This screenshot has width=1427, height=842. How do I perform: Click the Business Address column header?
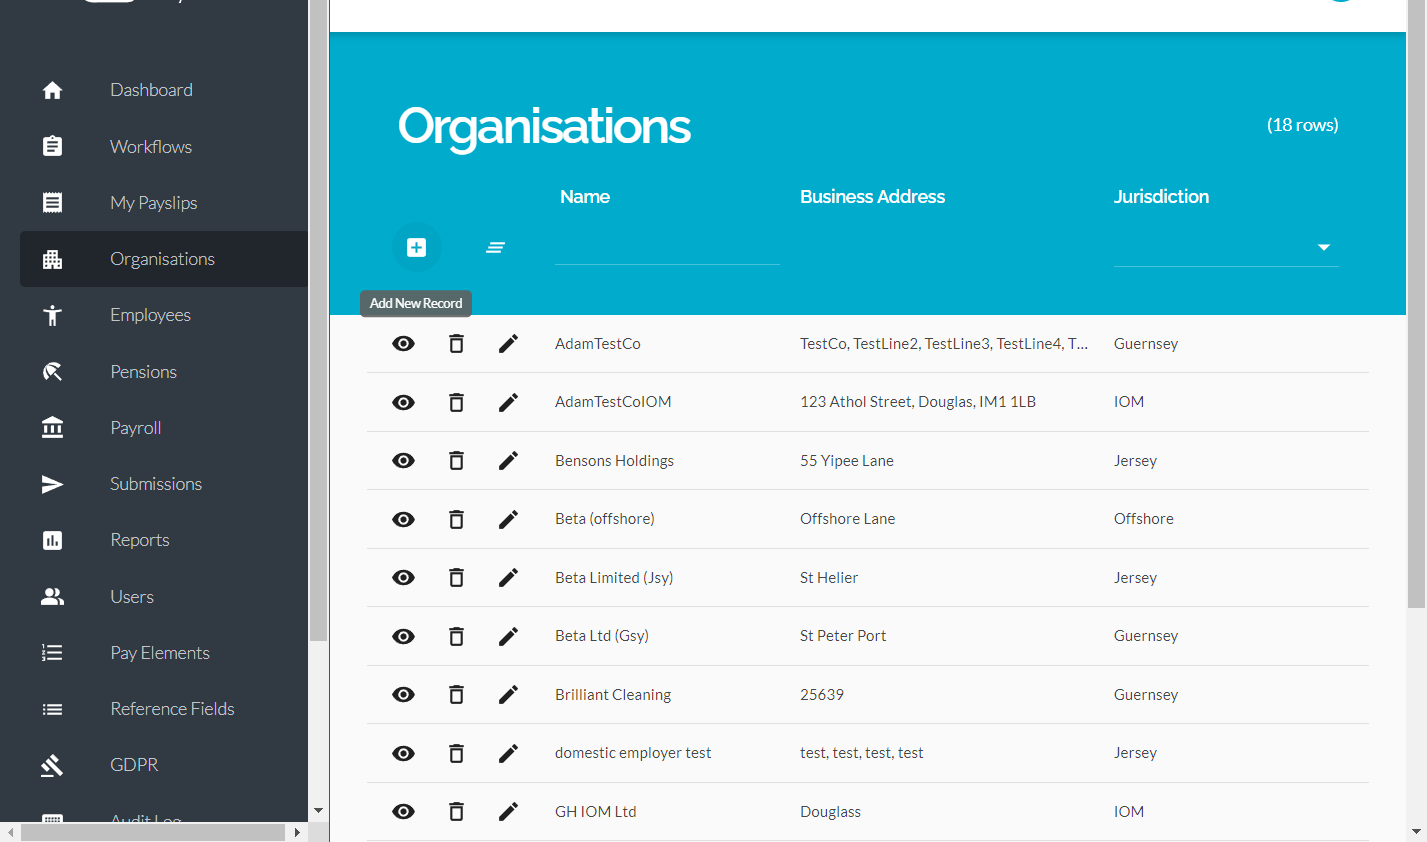click(x=872, y=197)
